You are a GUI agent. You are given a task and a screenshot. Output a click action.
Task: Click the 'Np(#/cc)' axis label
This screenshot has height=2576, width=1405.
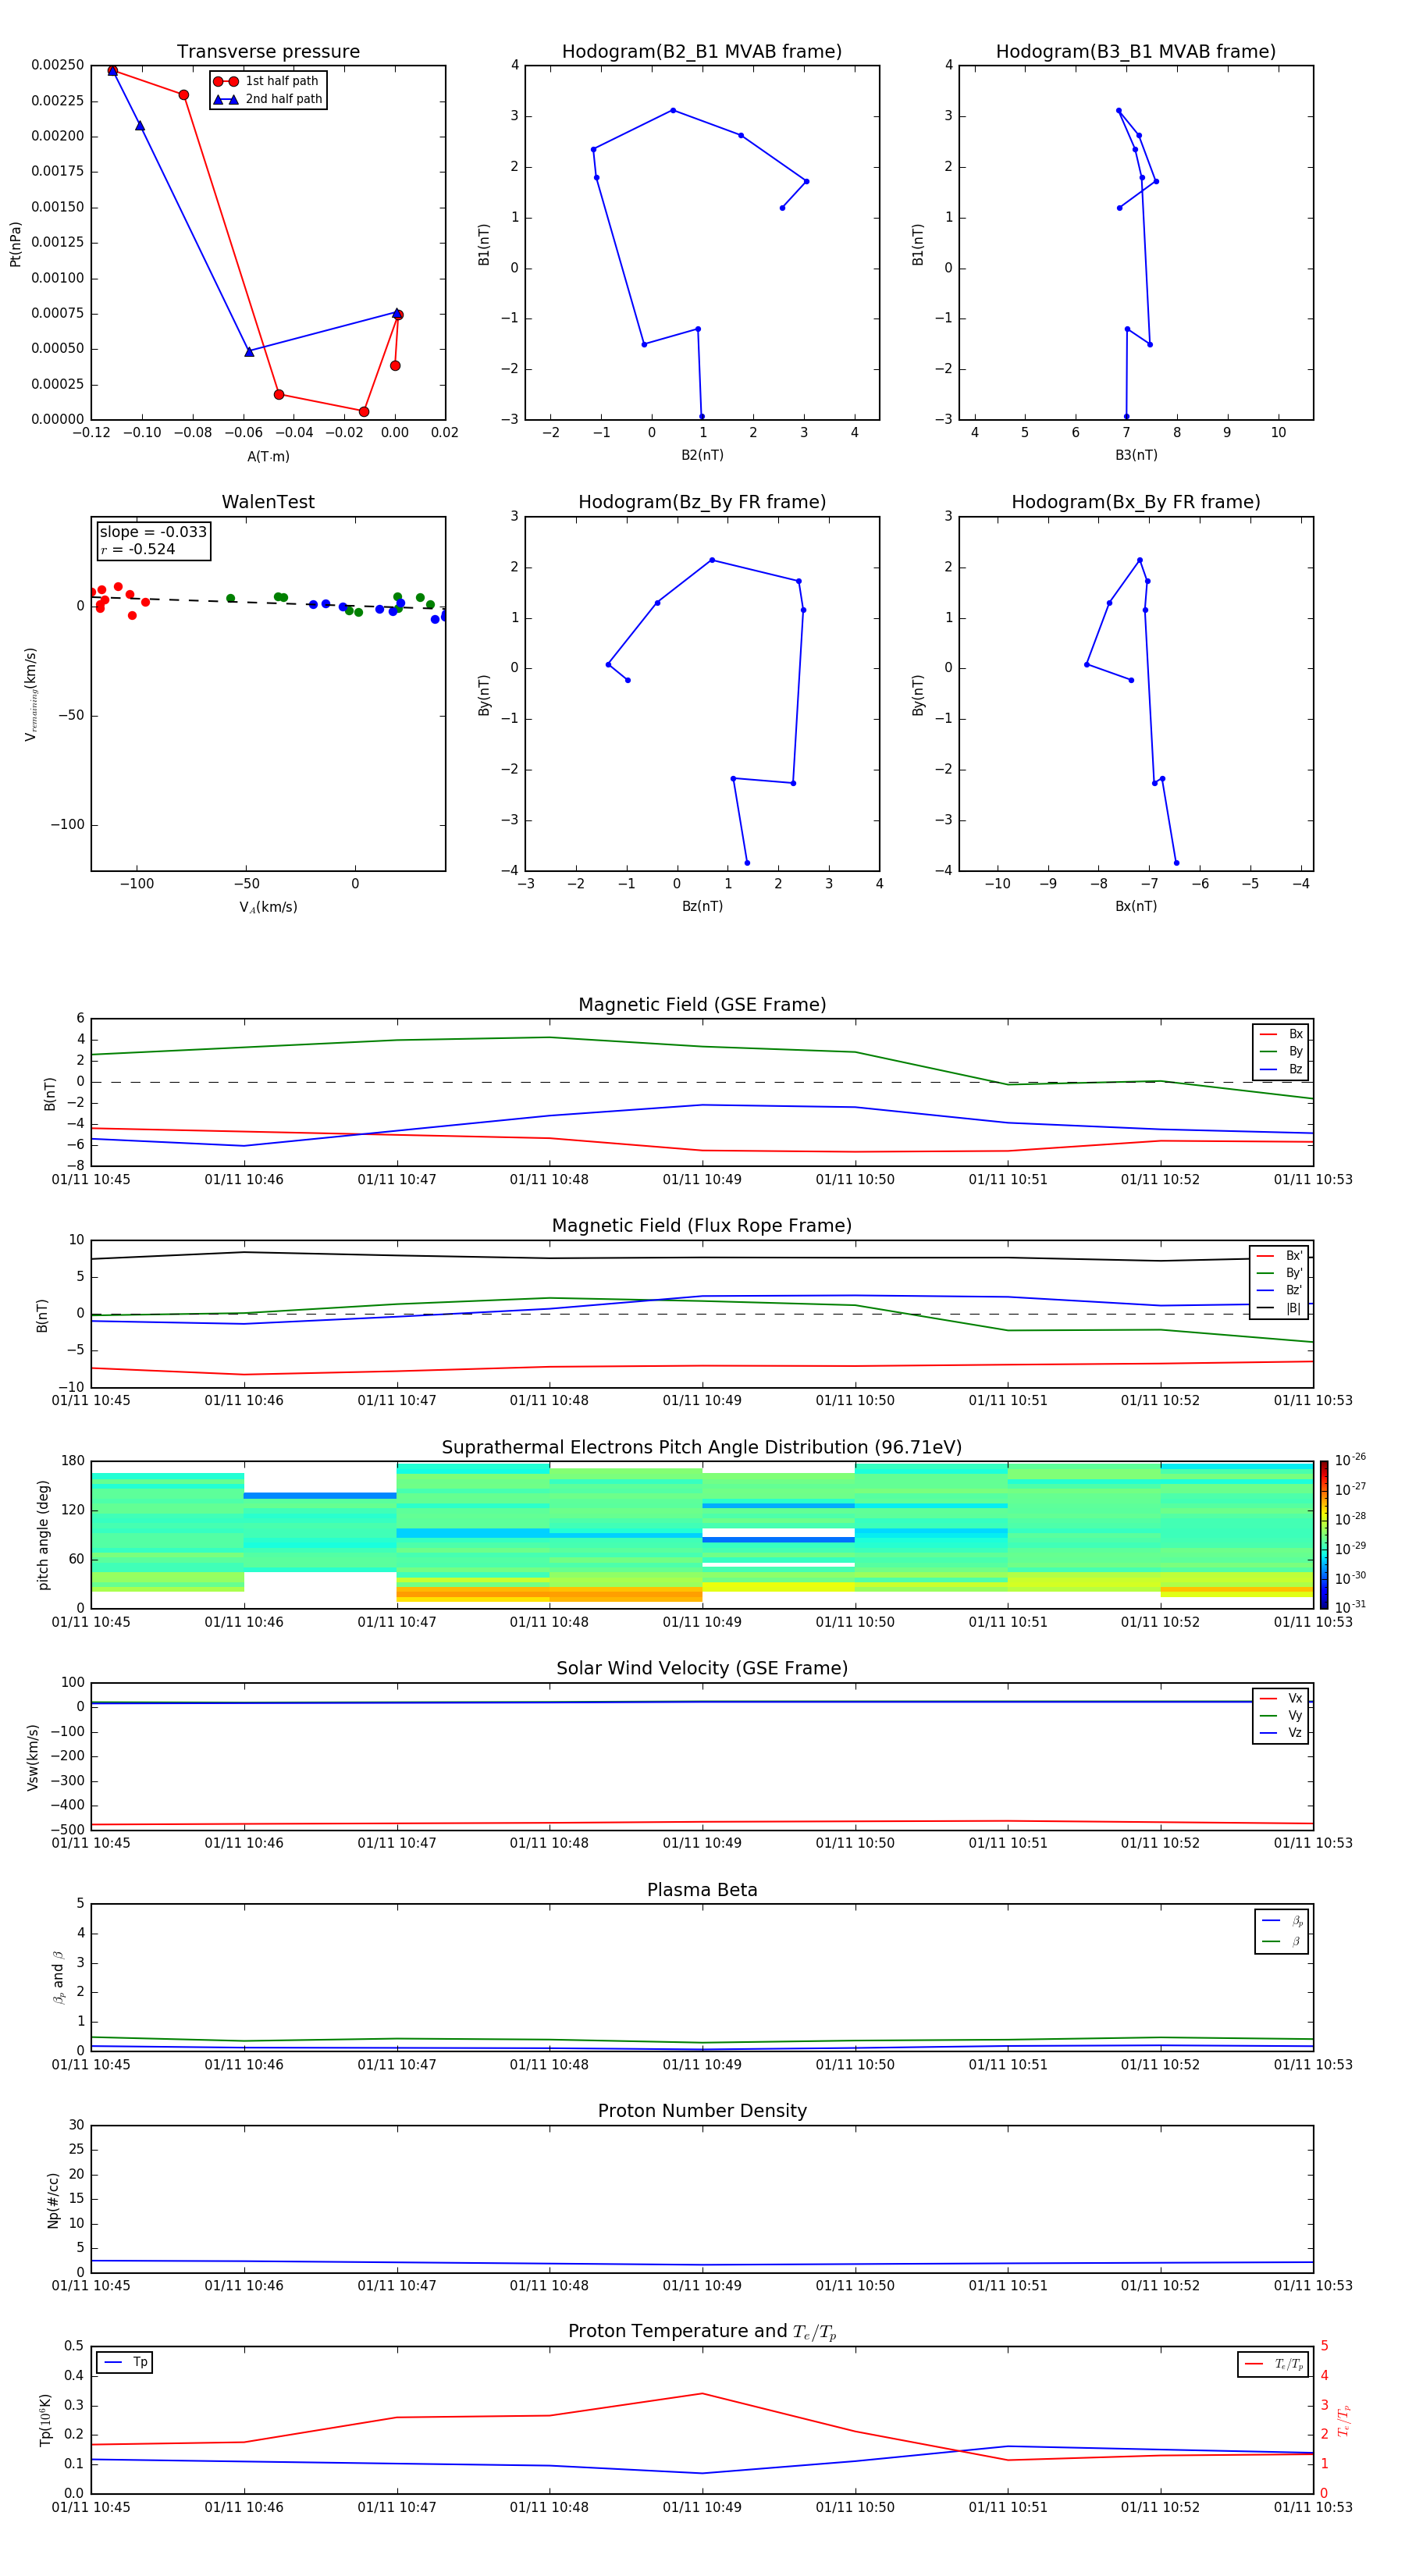(53, 2200)
